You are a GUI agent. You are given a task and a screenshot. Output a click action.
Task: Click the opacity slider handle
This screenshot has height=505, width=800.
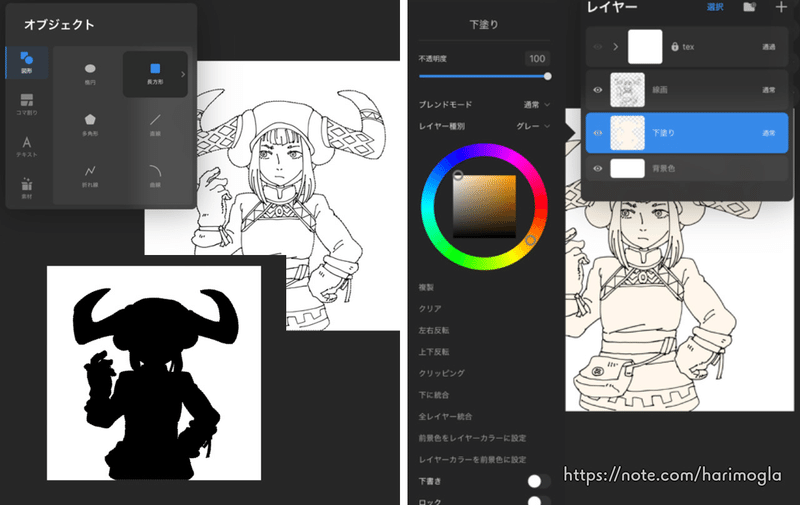[547, 76]
